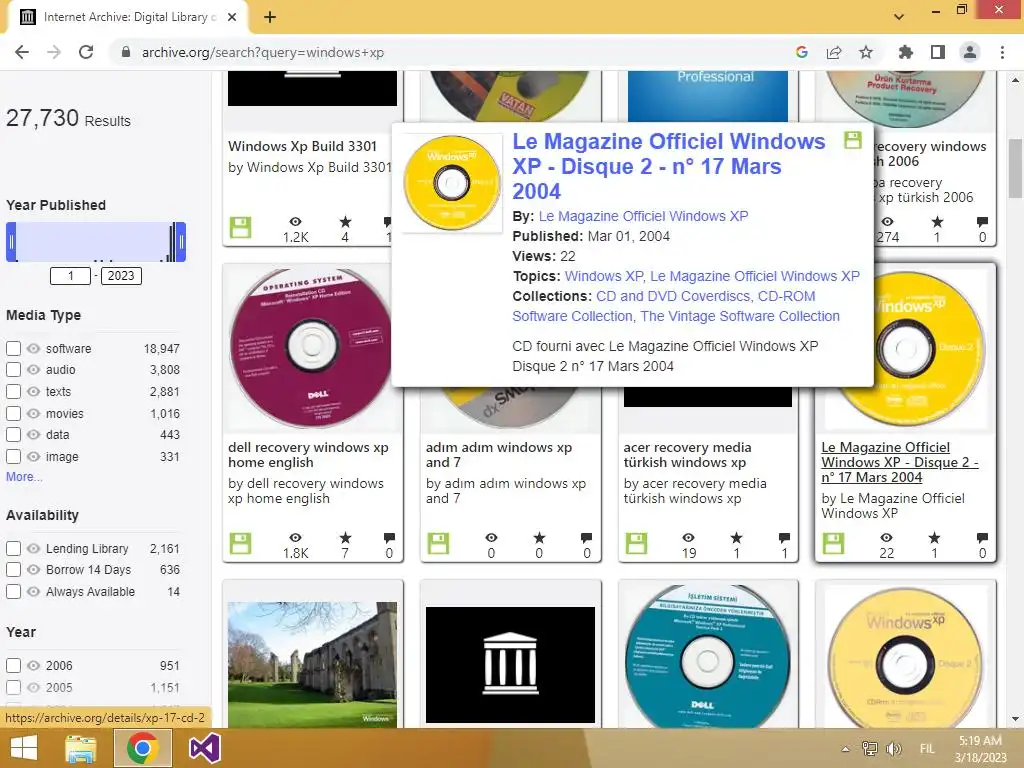Toggle the eye icon next to Always Available
This screenshot has width=1024, height=768.
[33, 592]
